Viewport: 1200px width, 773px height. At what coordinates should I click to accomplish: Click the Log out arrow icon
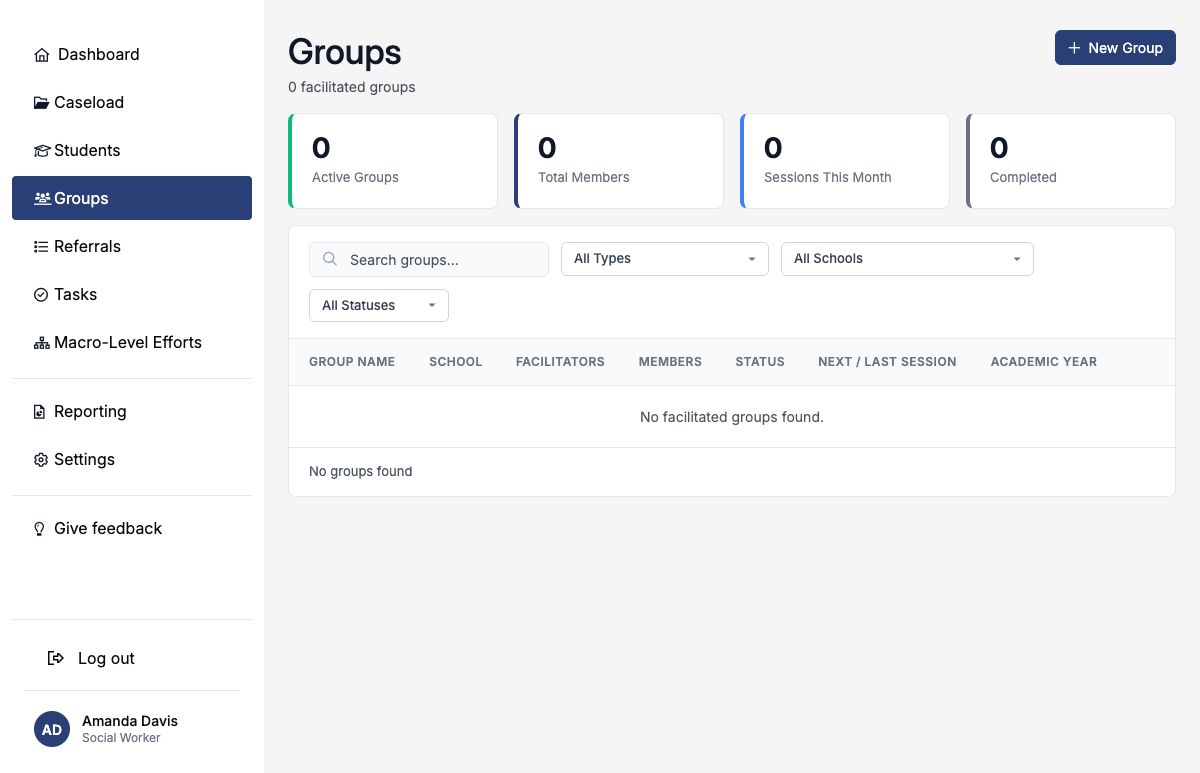click(x=56, y=658)
